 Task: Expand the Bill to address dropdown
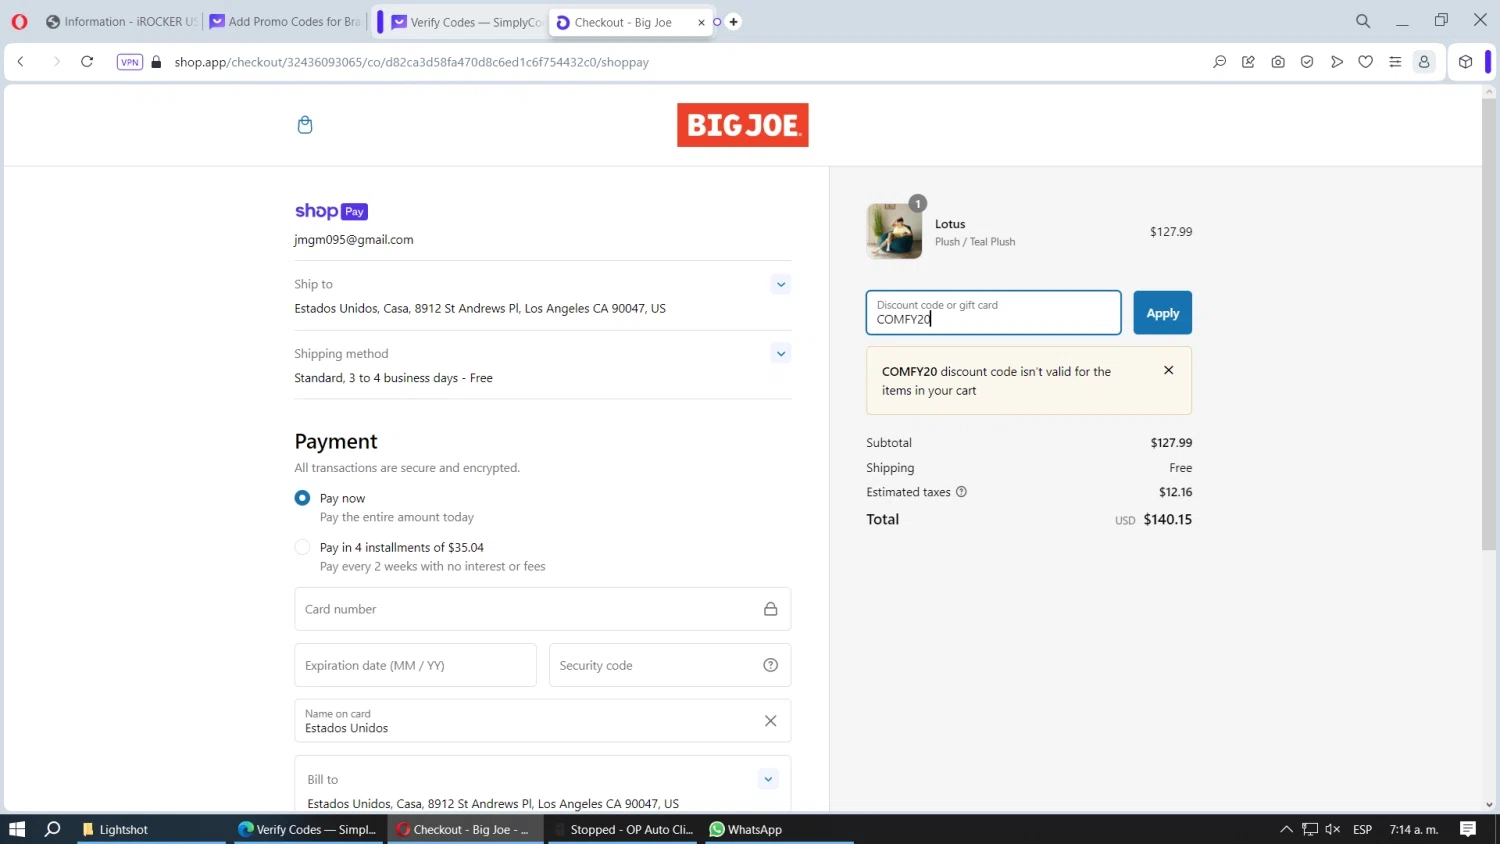click(768, 779)
